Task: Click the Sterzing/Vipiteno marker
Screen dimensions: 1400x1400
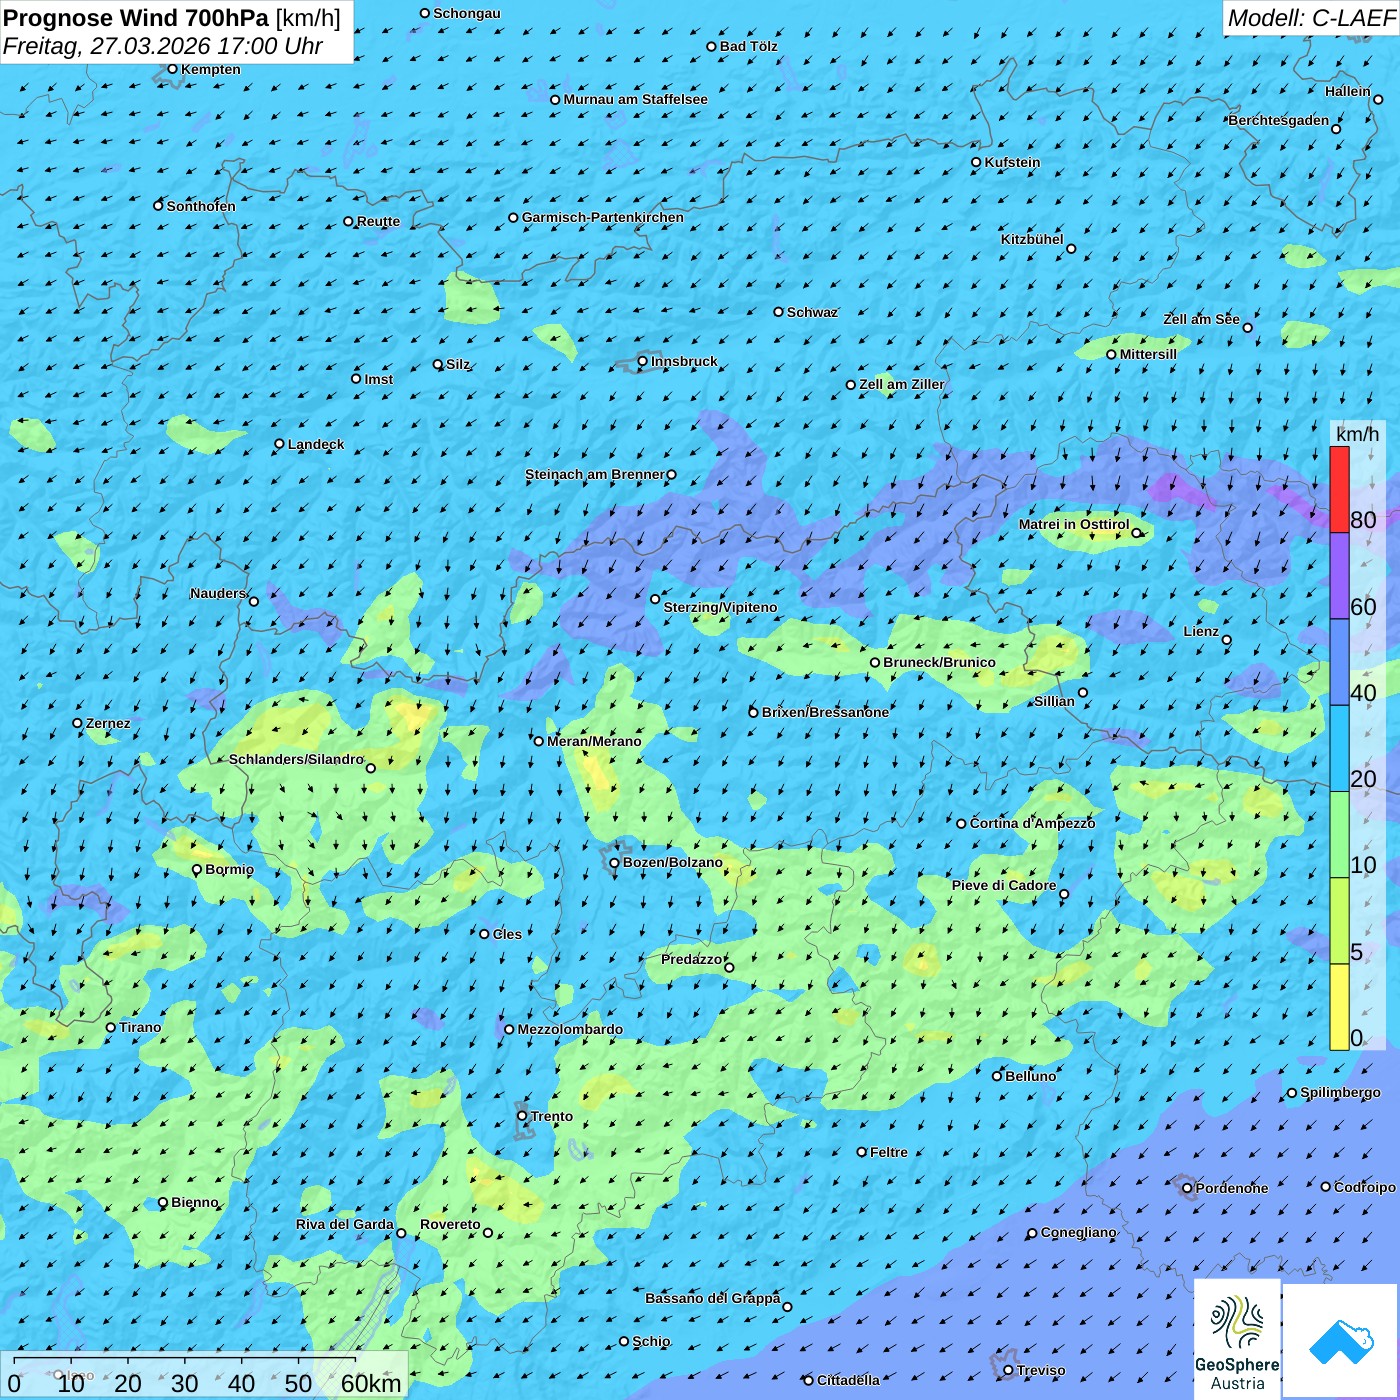Action: pyautogui.click(x=656, y=599)
